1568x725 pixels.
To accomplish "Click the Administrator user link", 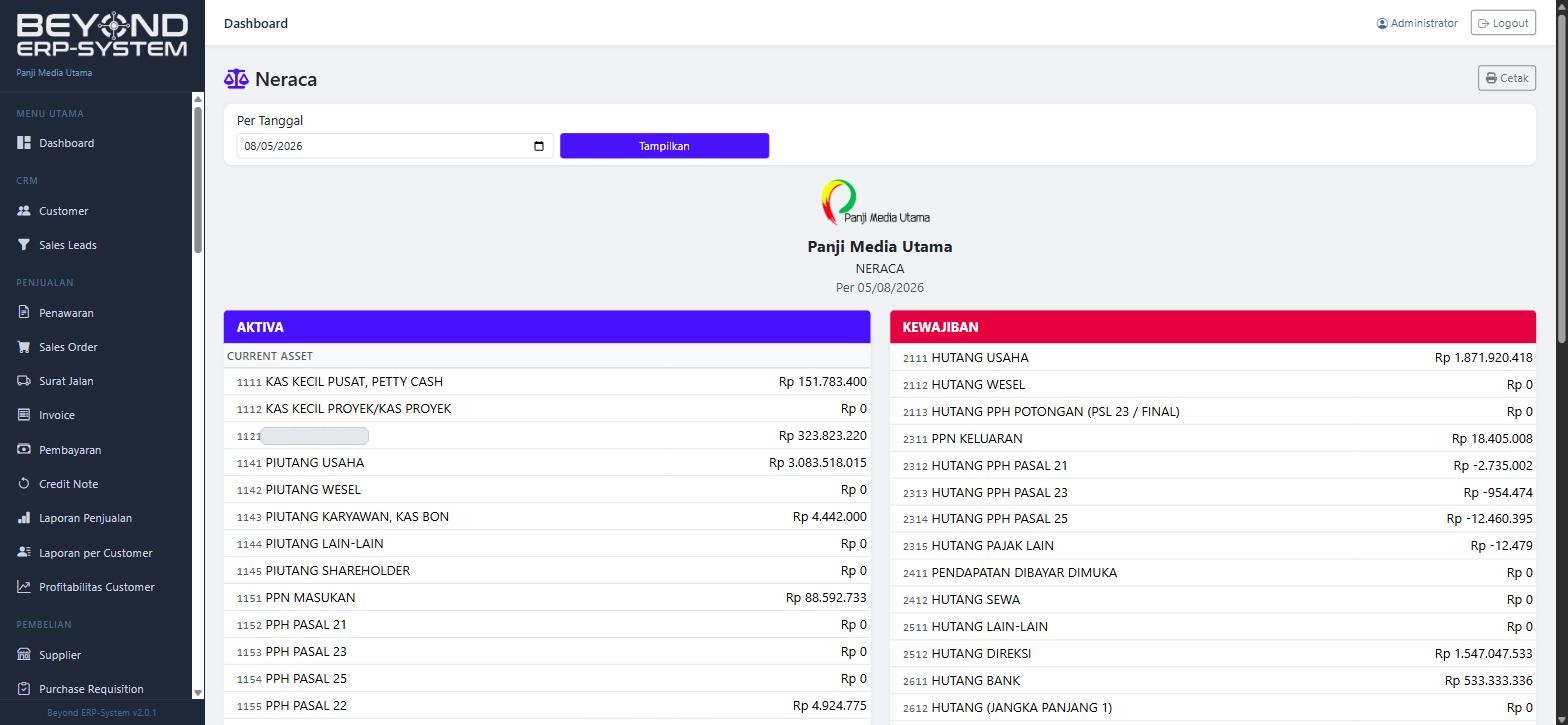I will click(1417, 23).
